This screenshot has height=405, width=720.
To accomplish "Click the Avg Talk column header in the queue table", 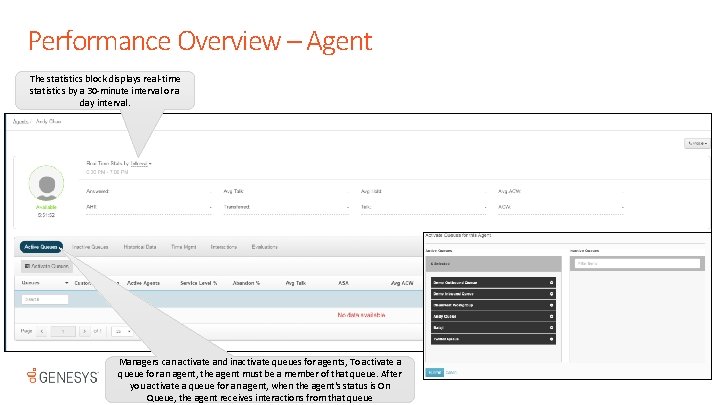I will [x=296, y=283].
